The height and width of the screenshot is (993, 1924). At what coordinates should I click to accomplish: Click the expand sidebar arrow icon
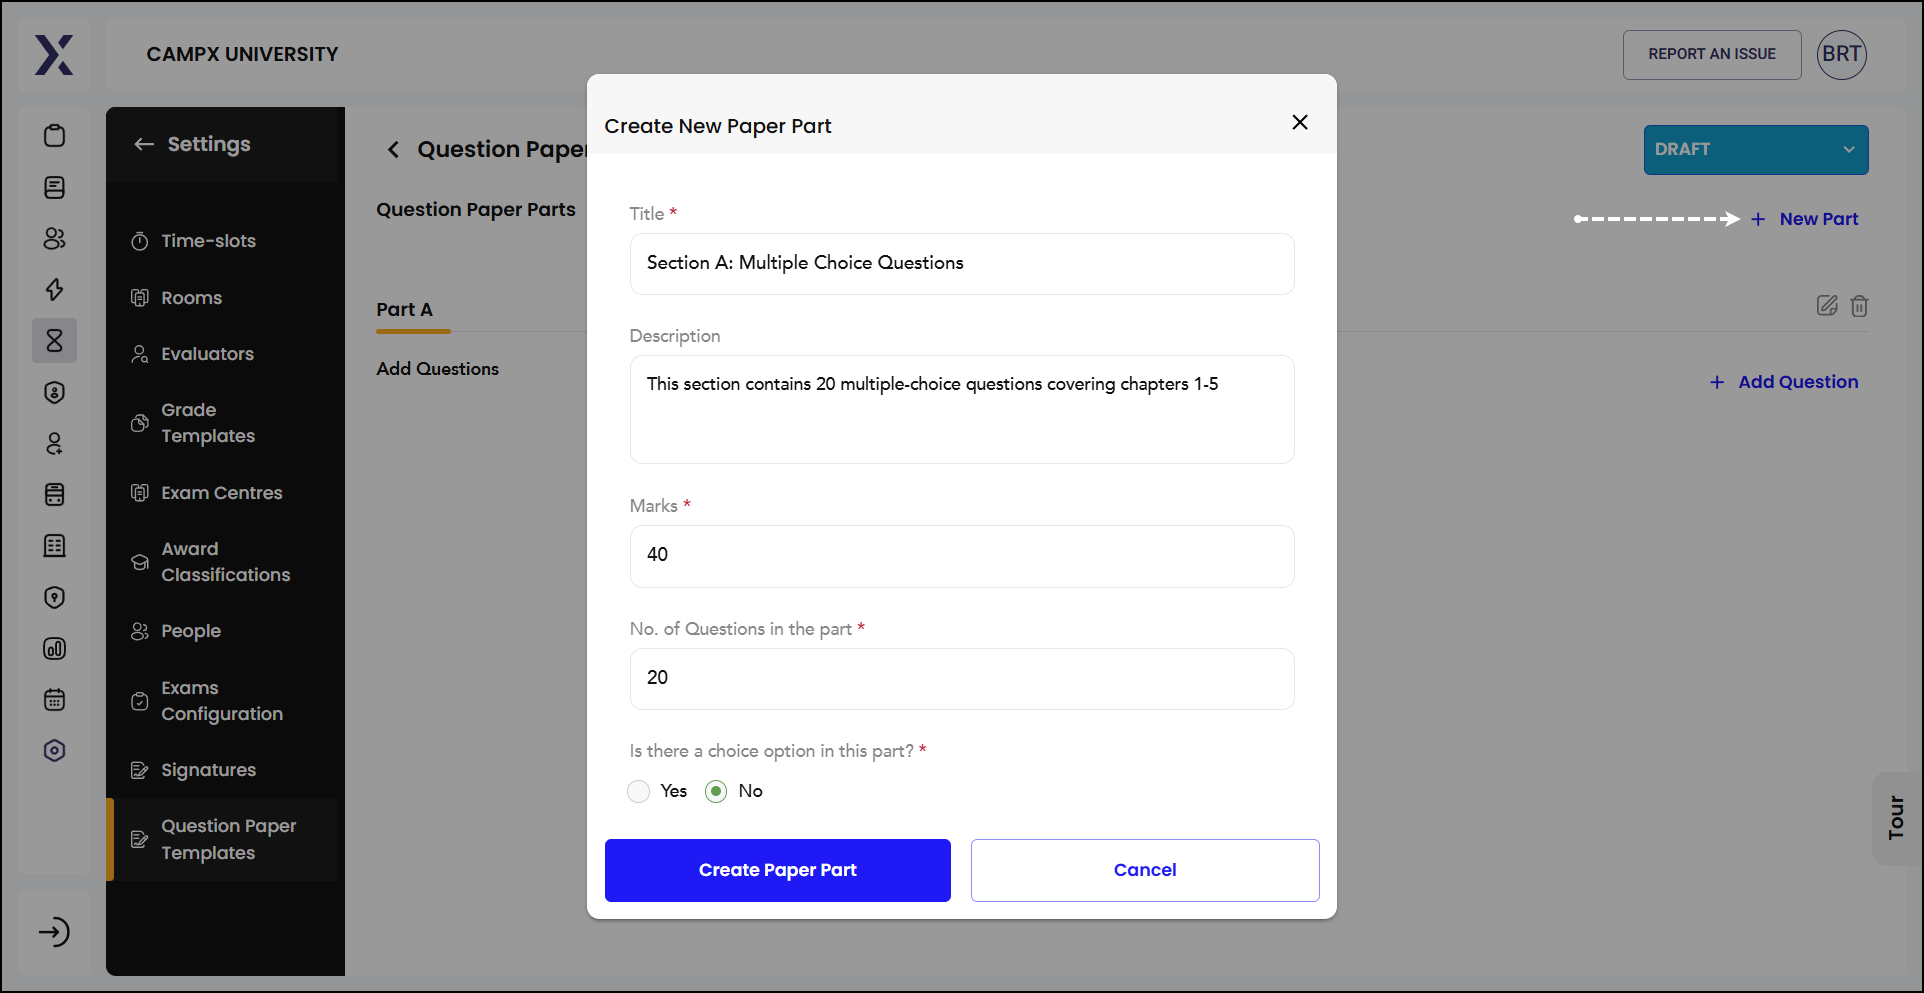point(54,932)
